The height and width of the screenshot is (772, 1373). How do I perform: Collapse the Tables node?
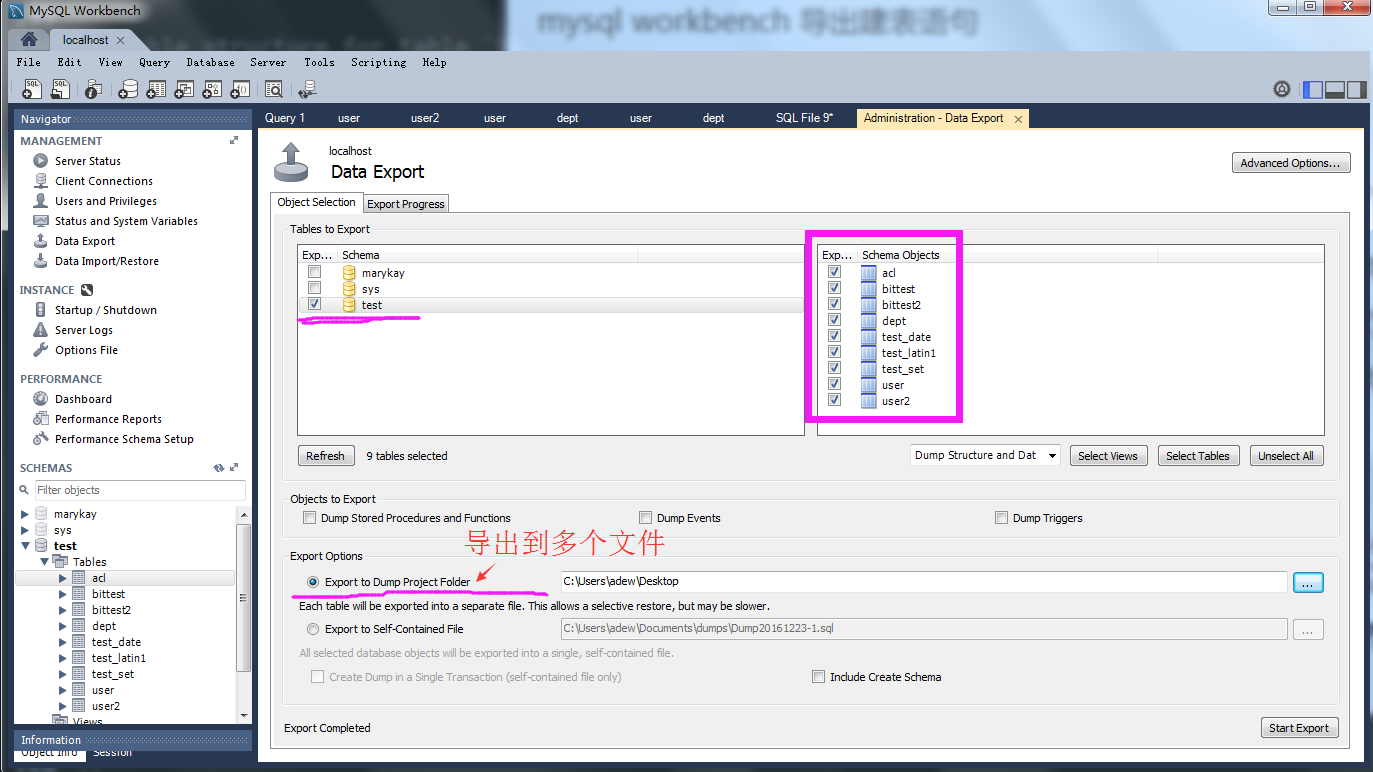point(44,562)
